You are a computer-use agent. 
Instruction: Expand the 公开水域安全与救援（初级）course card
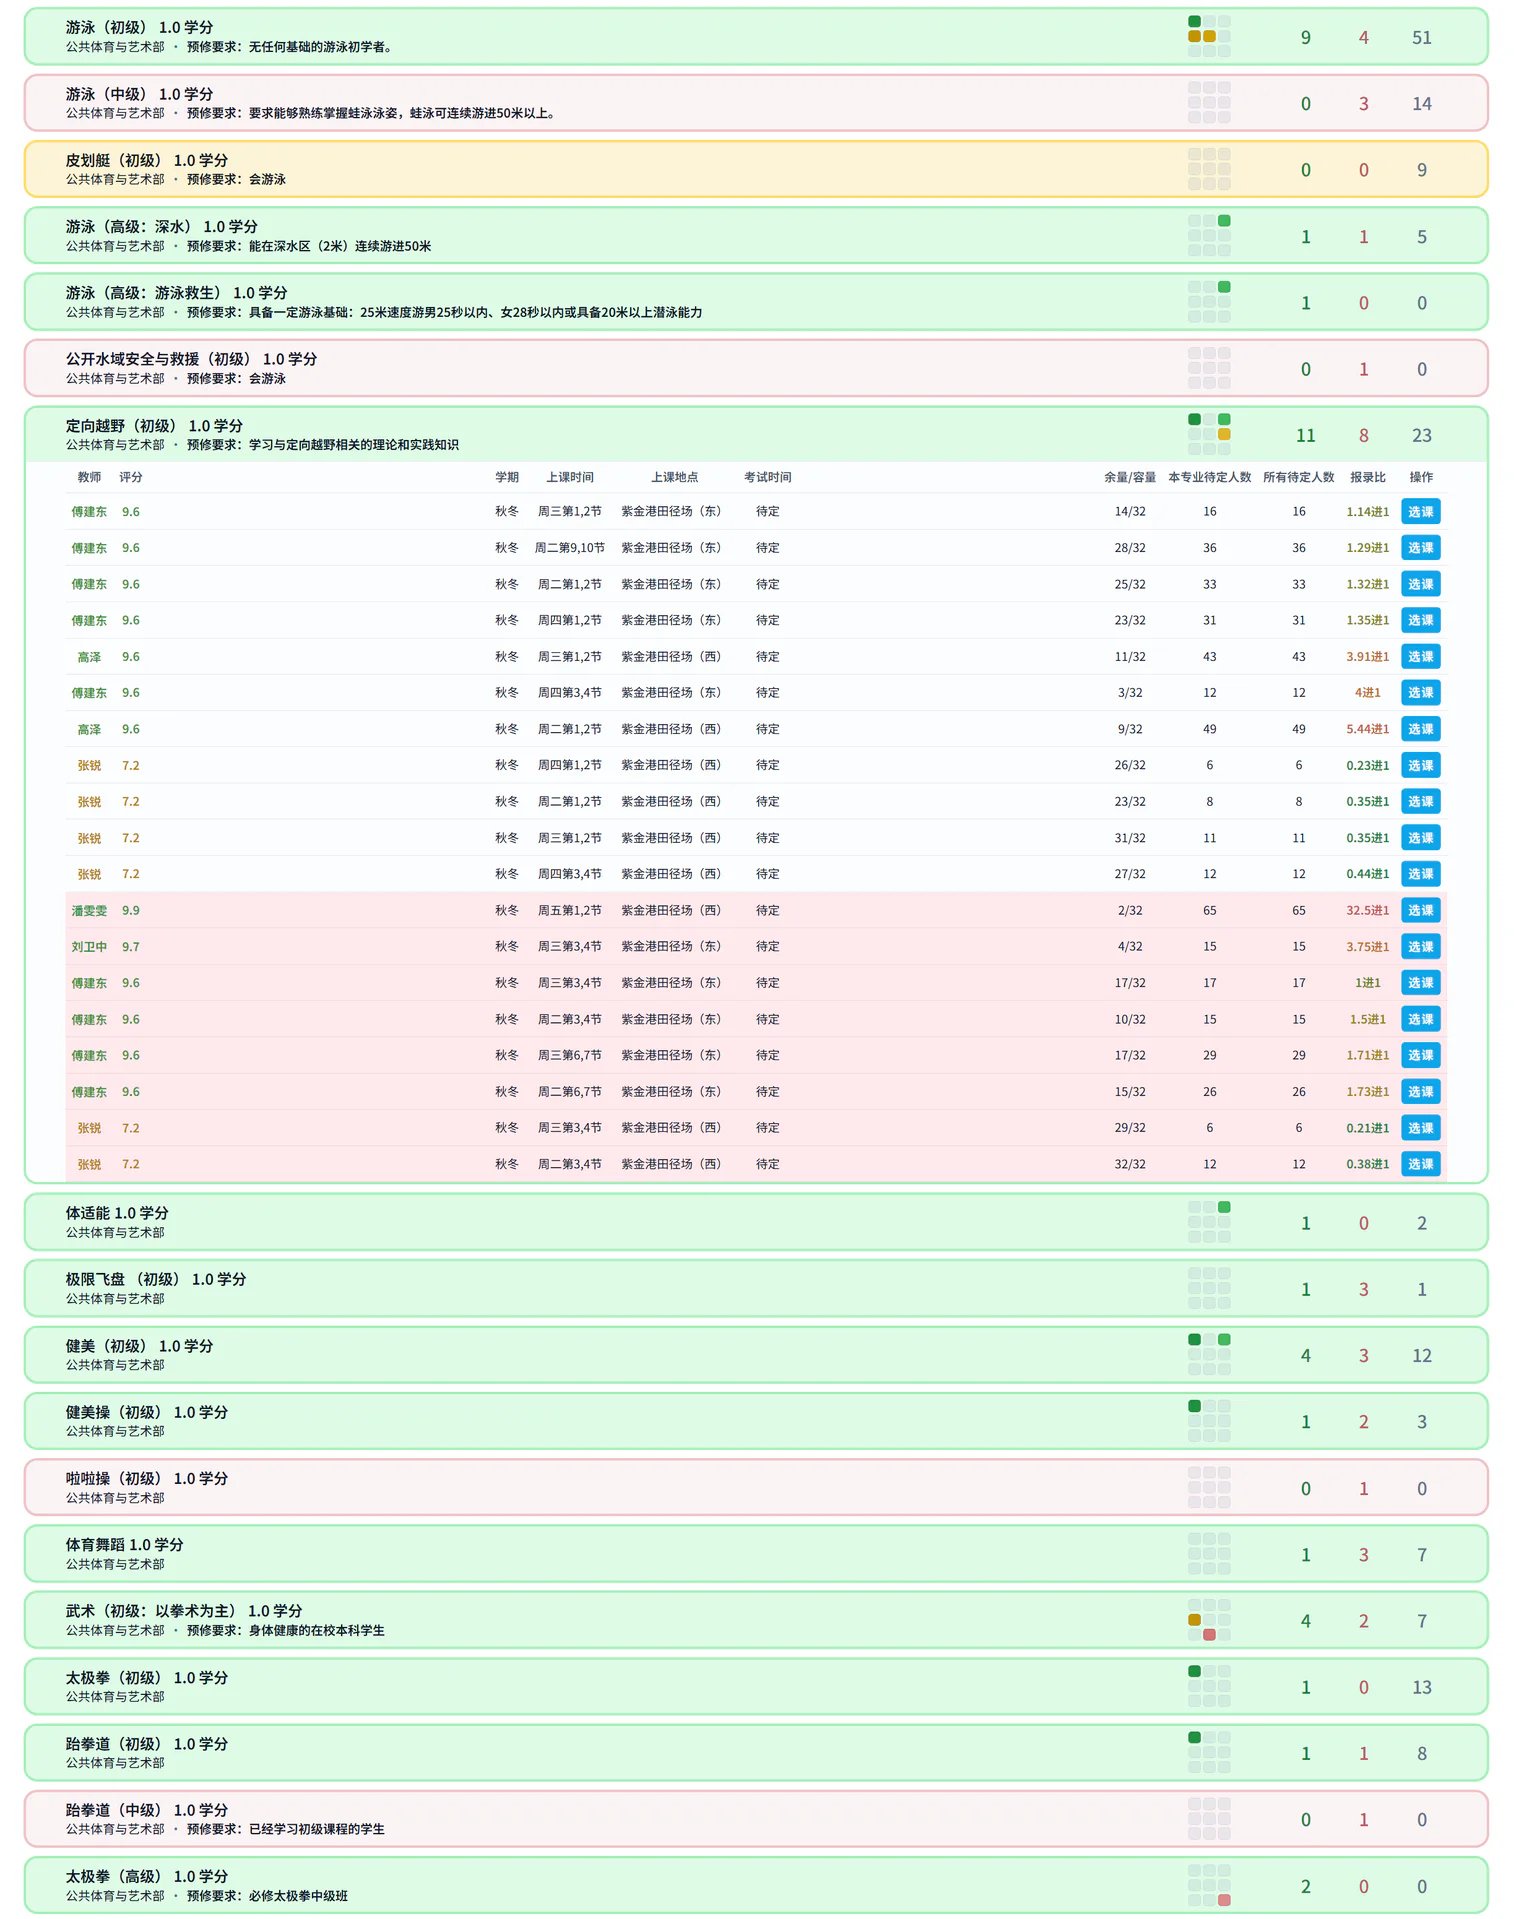(756, 368)
